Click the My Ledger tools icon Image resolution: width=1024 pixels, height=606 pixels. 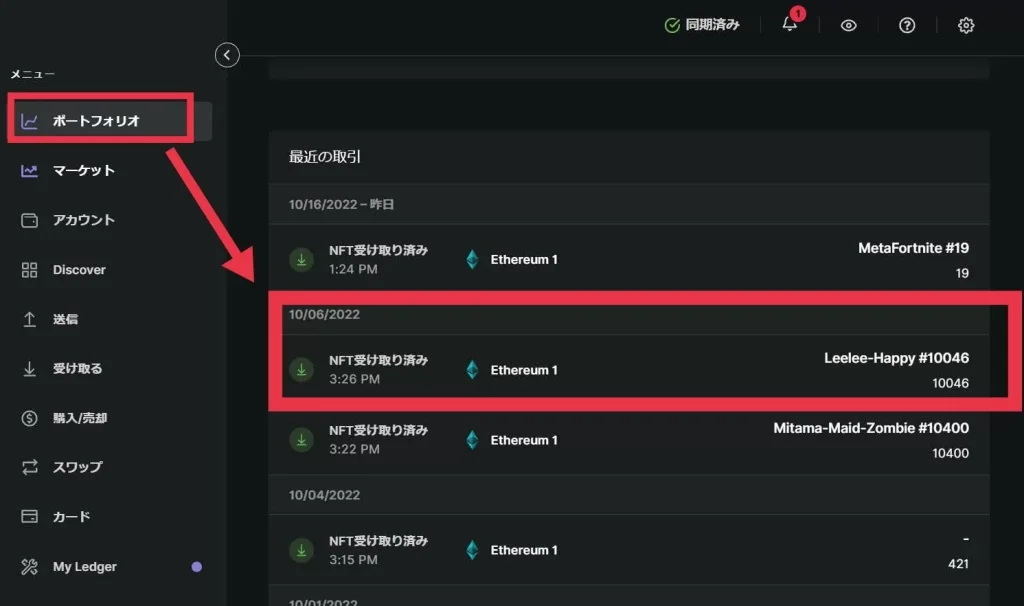point(29,567)
